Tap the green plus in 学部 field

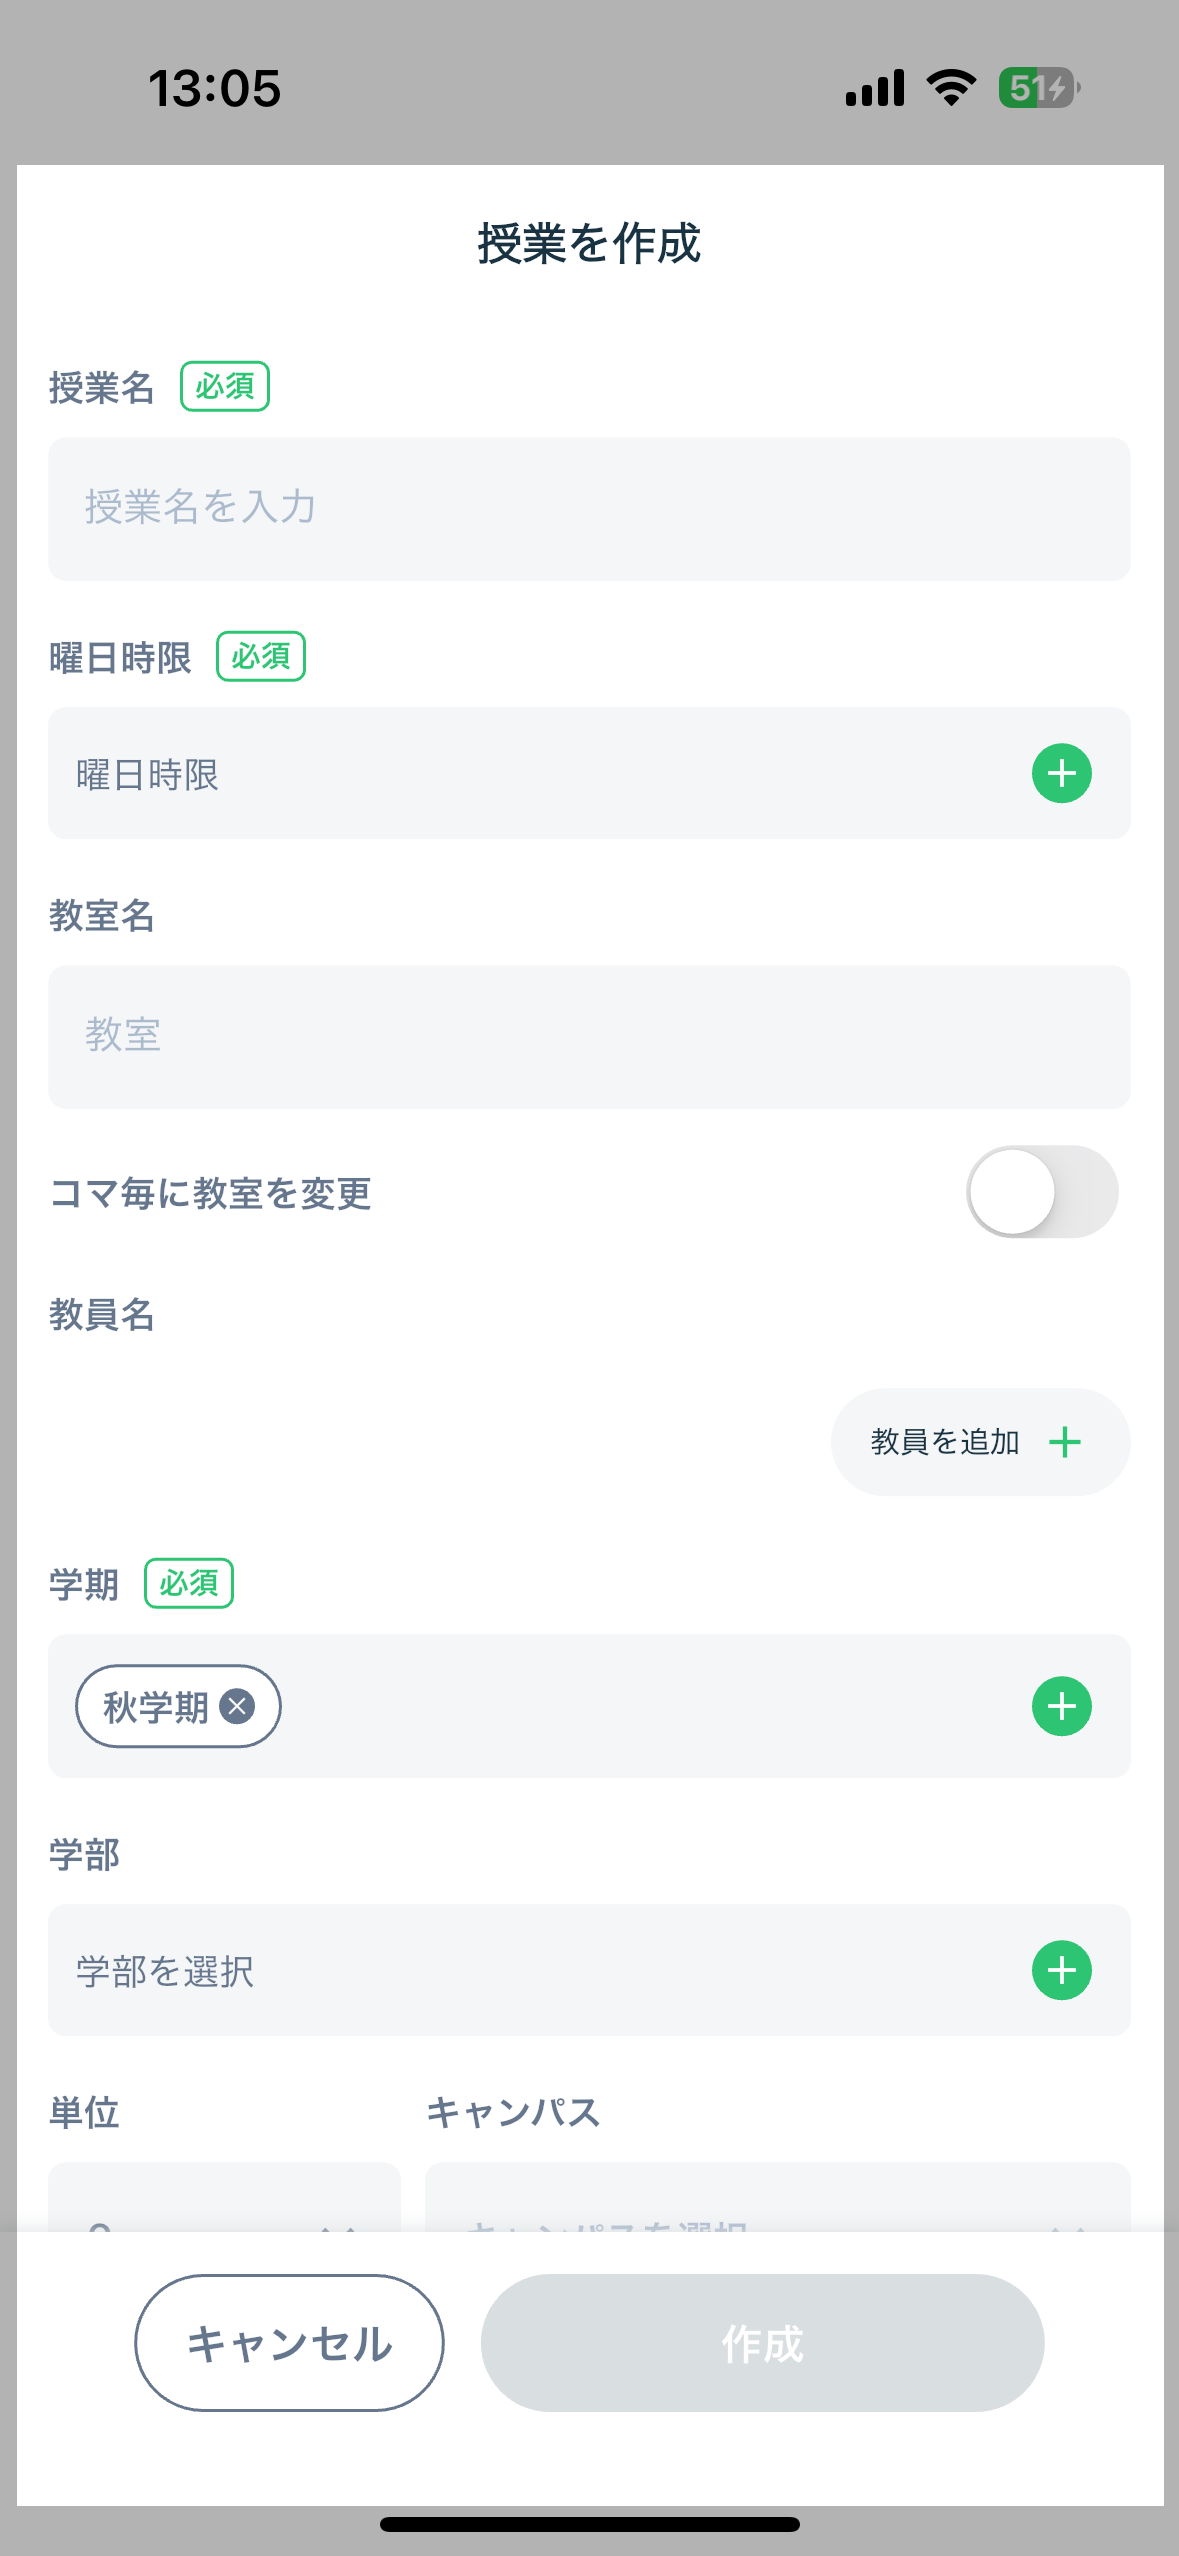(x=1061, y=1970)
